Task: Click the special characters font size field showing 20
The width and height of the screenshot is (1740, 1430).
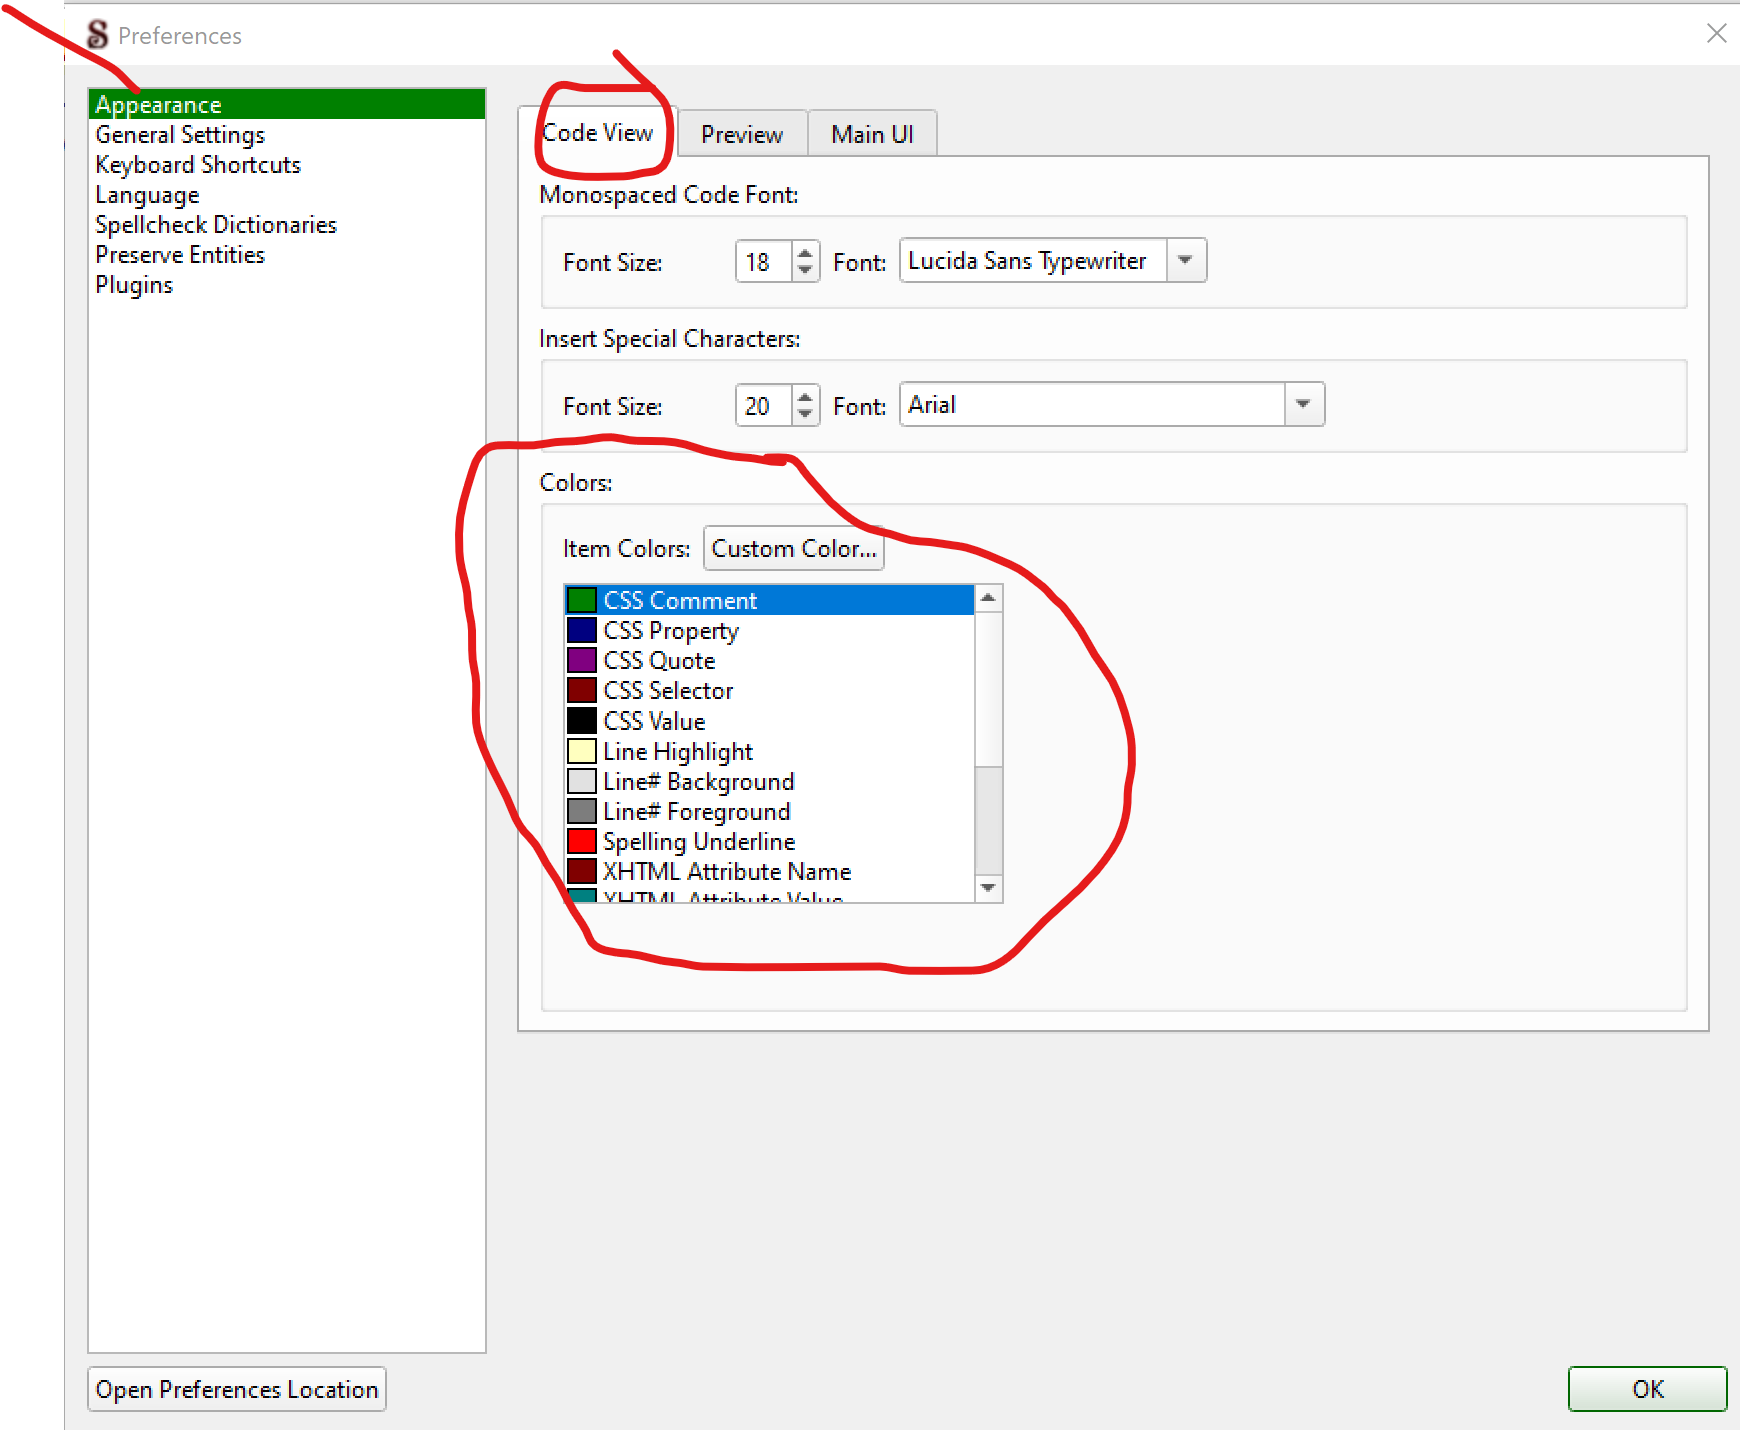Action: coord(764,406)
